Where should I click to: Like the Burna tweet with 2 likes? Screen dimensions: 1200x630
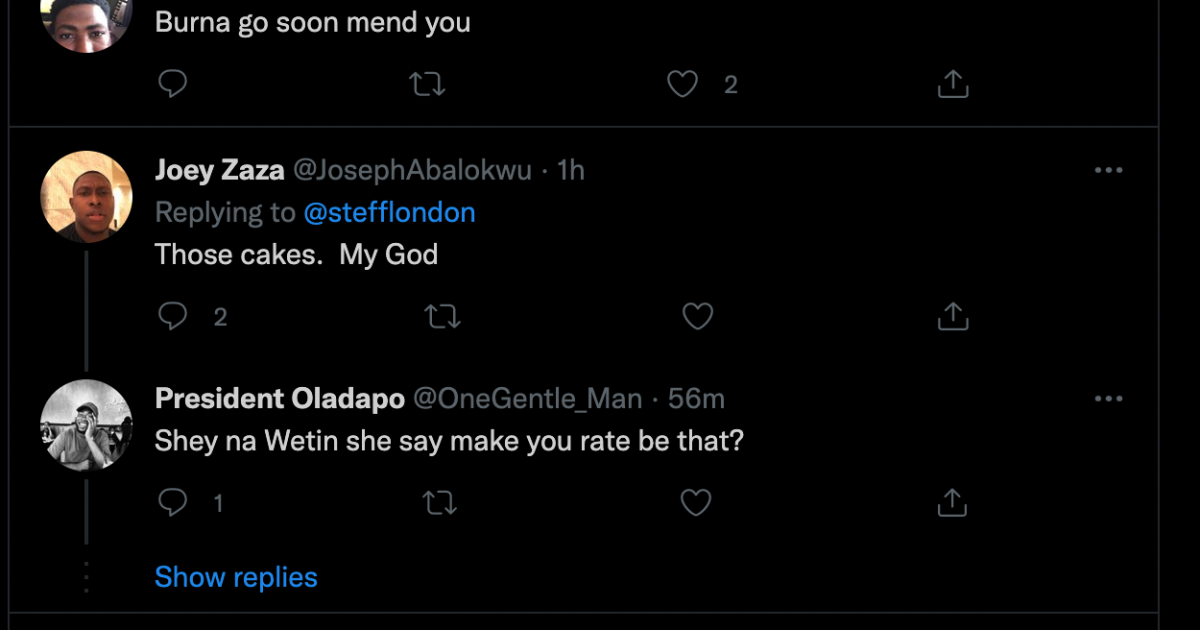(683, 85)
